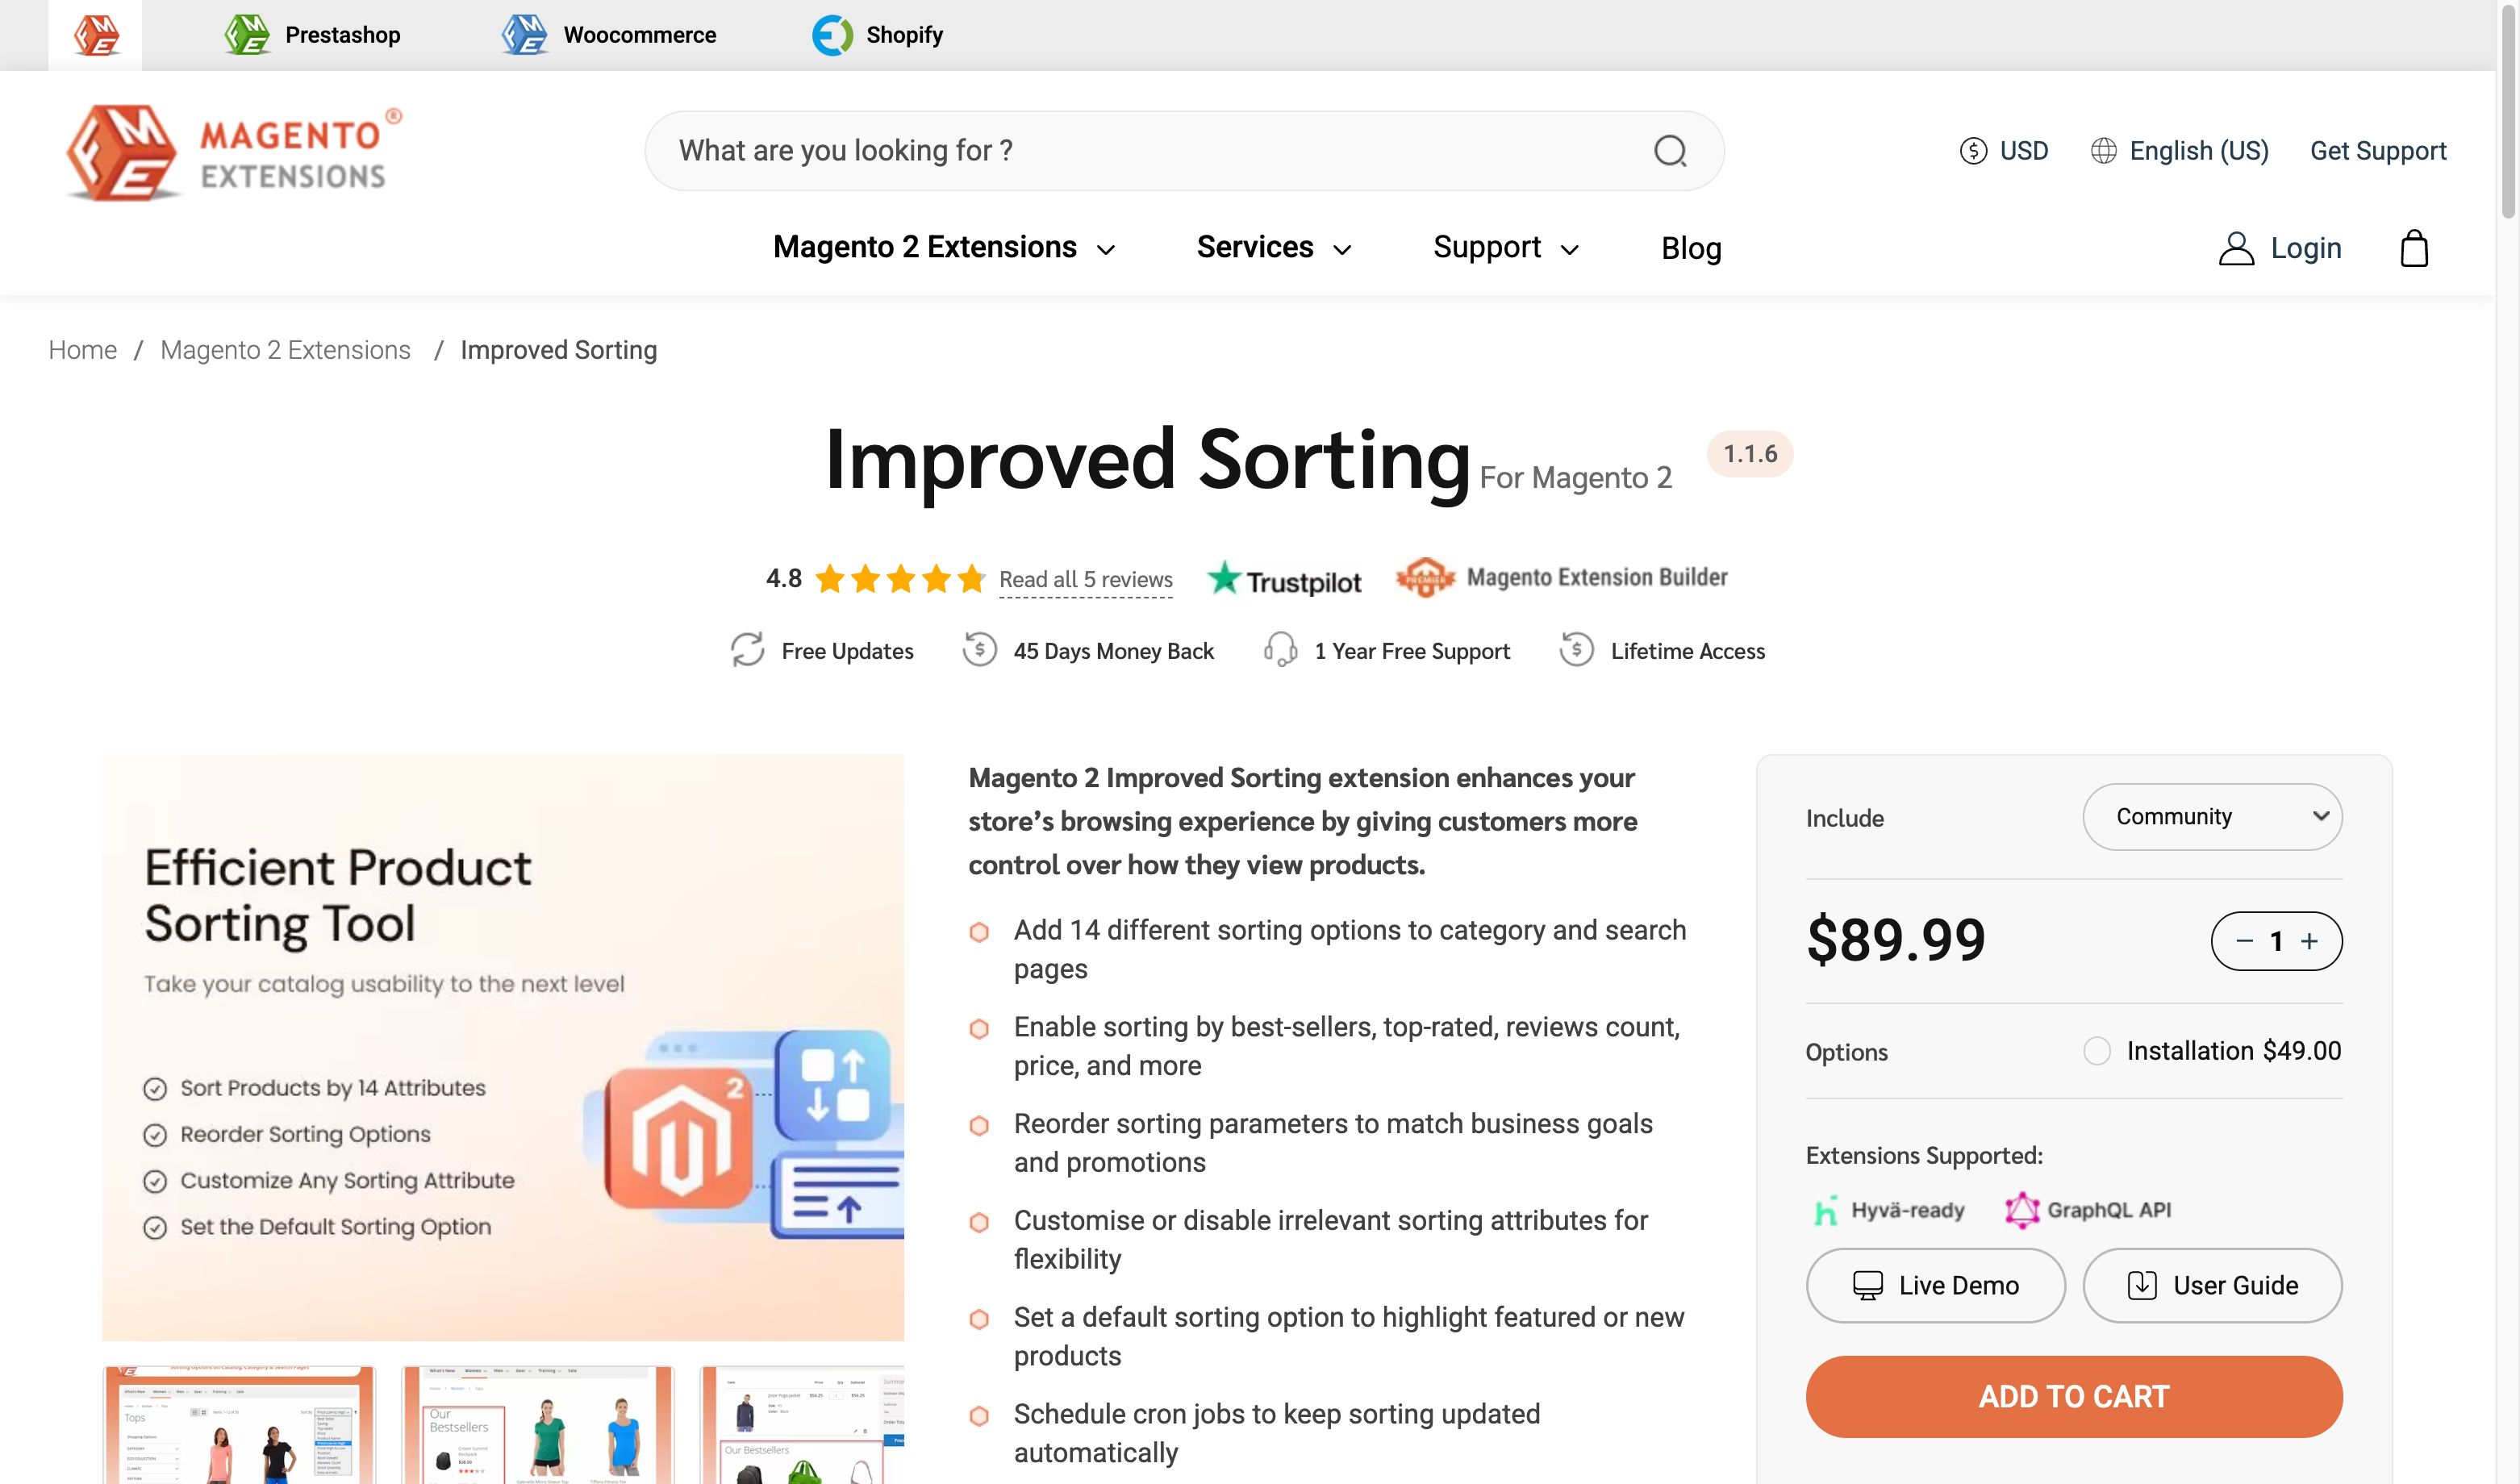Open the Community include dropdown

pos(2212,817)
